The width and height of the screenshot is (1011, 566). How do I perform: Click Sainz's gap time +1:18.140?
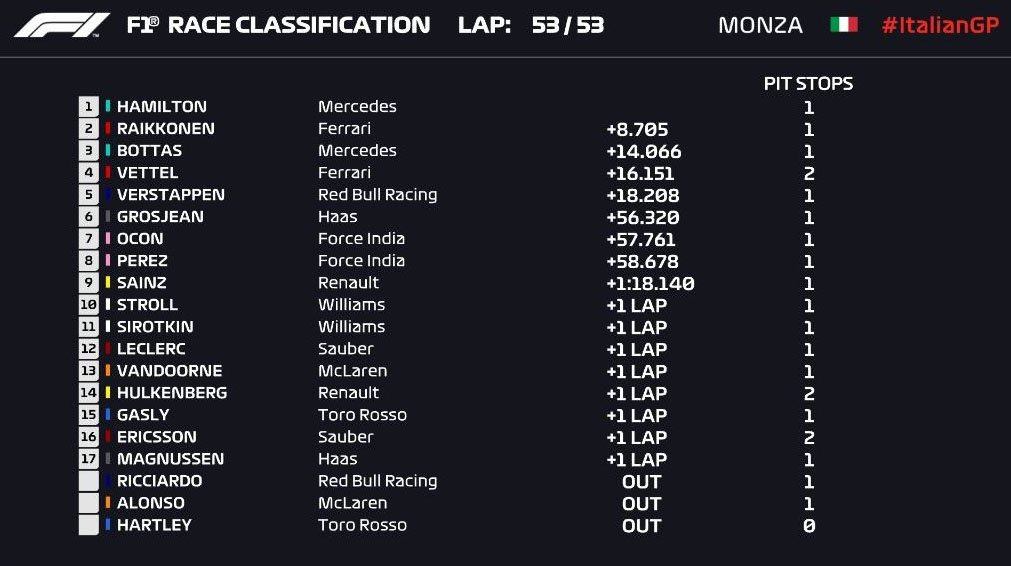[650, 283]
